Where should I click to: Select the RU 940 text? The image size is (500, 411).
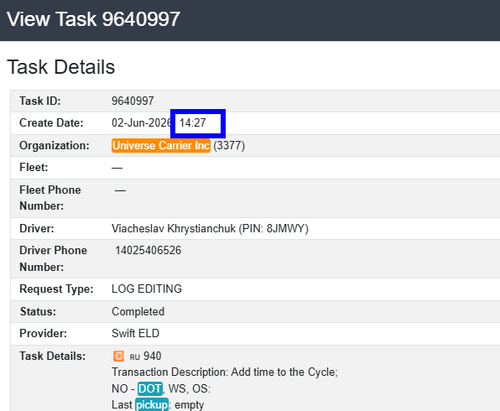click(x=145, y=356)
